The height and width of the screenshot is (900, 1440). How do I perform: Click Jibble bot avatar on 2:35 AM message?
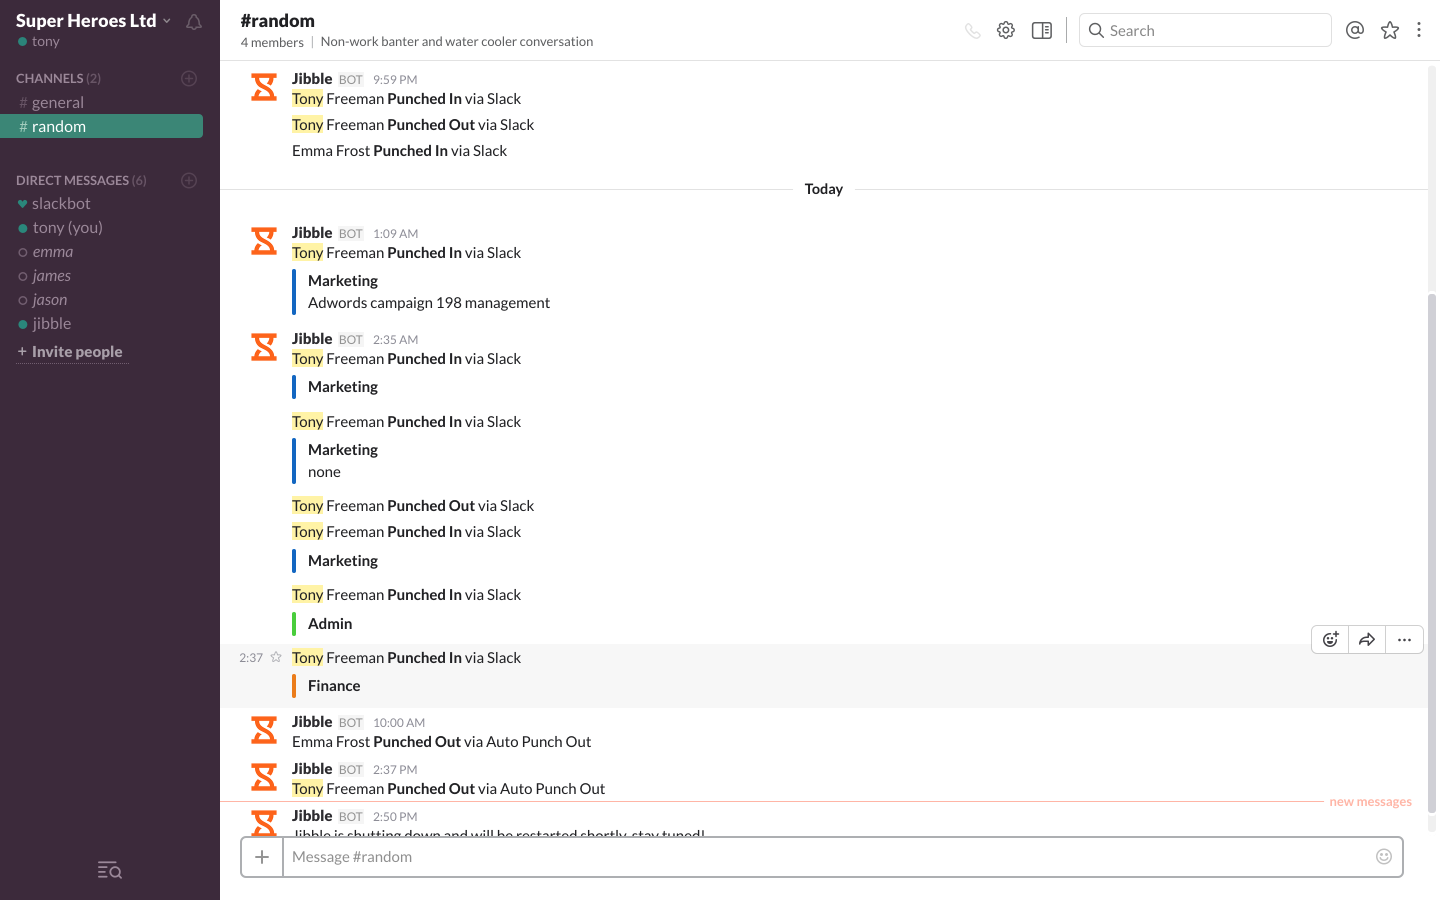[264, 347]
